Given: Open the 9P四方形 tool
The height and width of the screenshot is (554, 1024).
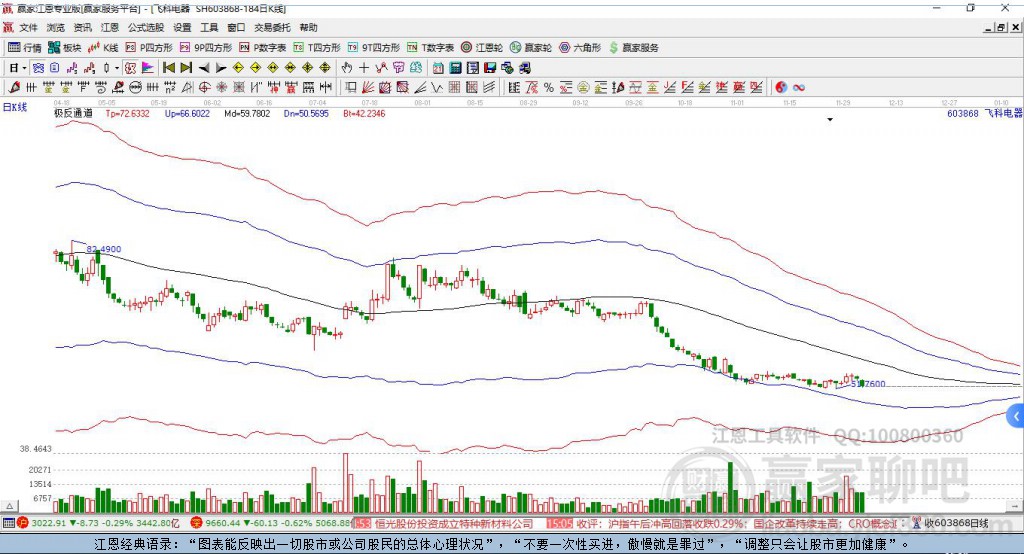Looking at the screenshot, I should [206, 48].
